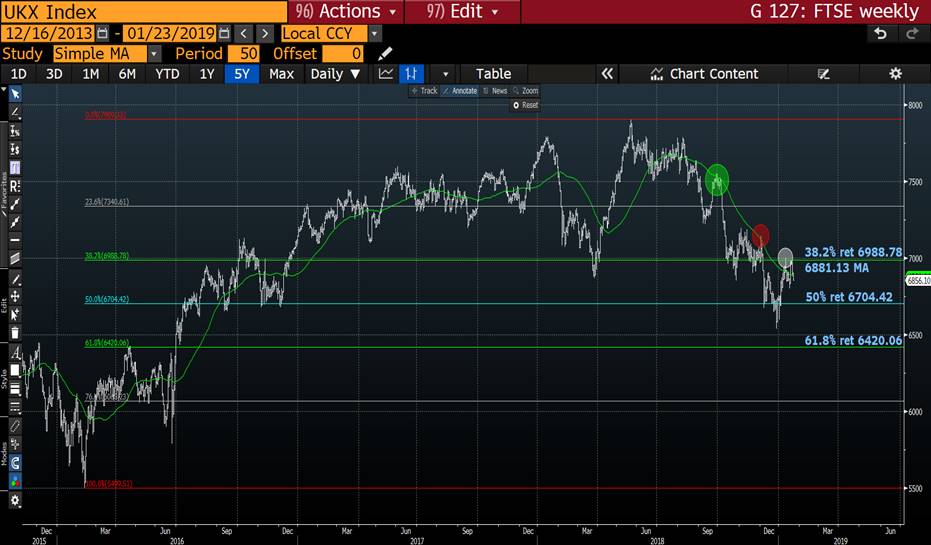
Task: Click the green circle chart annotation
Action: [717, 179]
